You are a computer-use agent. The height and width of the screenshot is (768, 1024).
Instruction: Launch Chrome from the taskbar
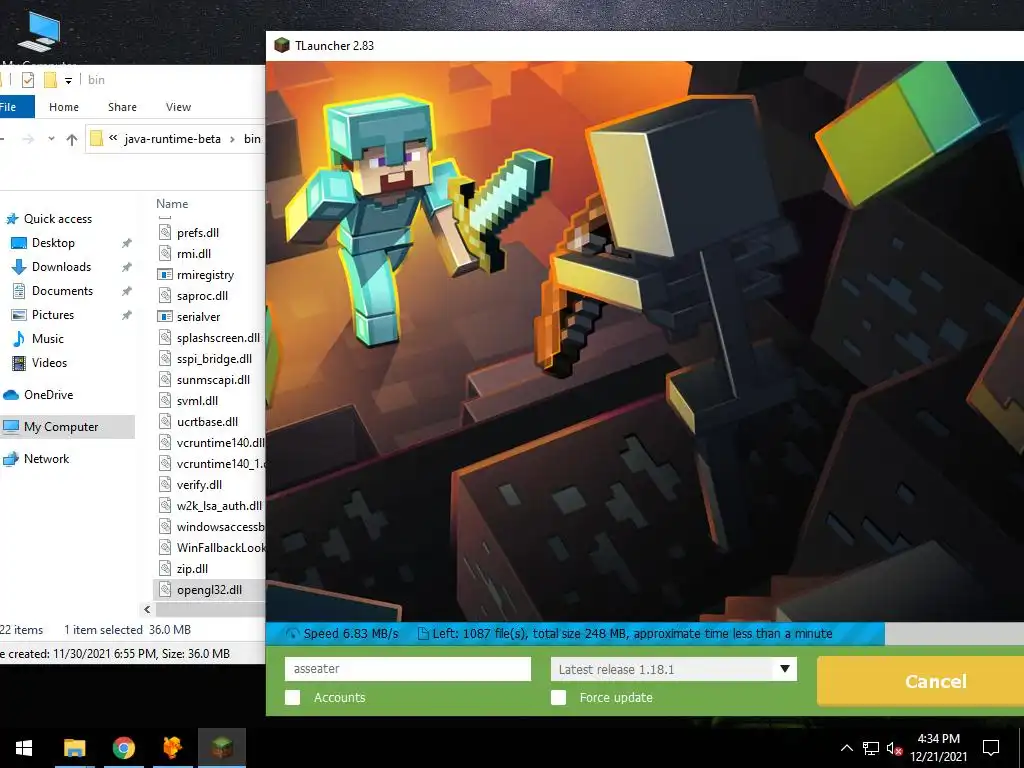[x=123, y=748]
